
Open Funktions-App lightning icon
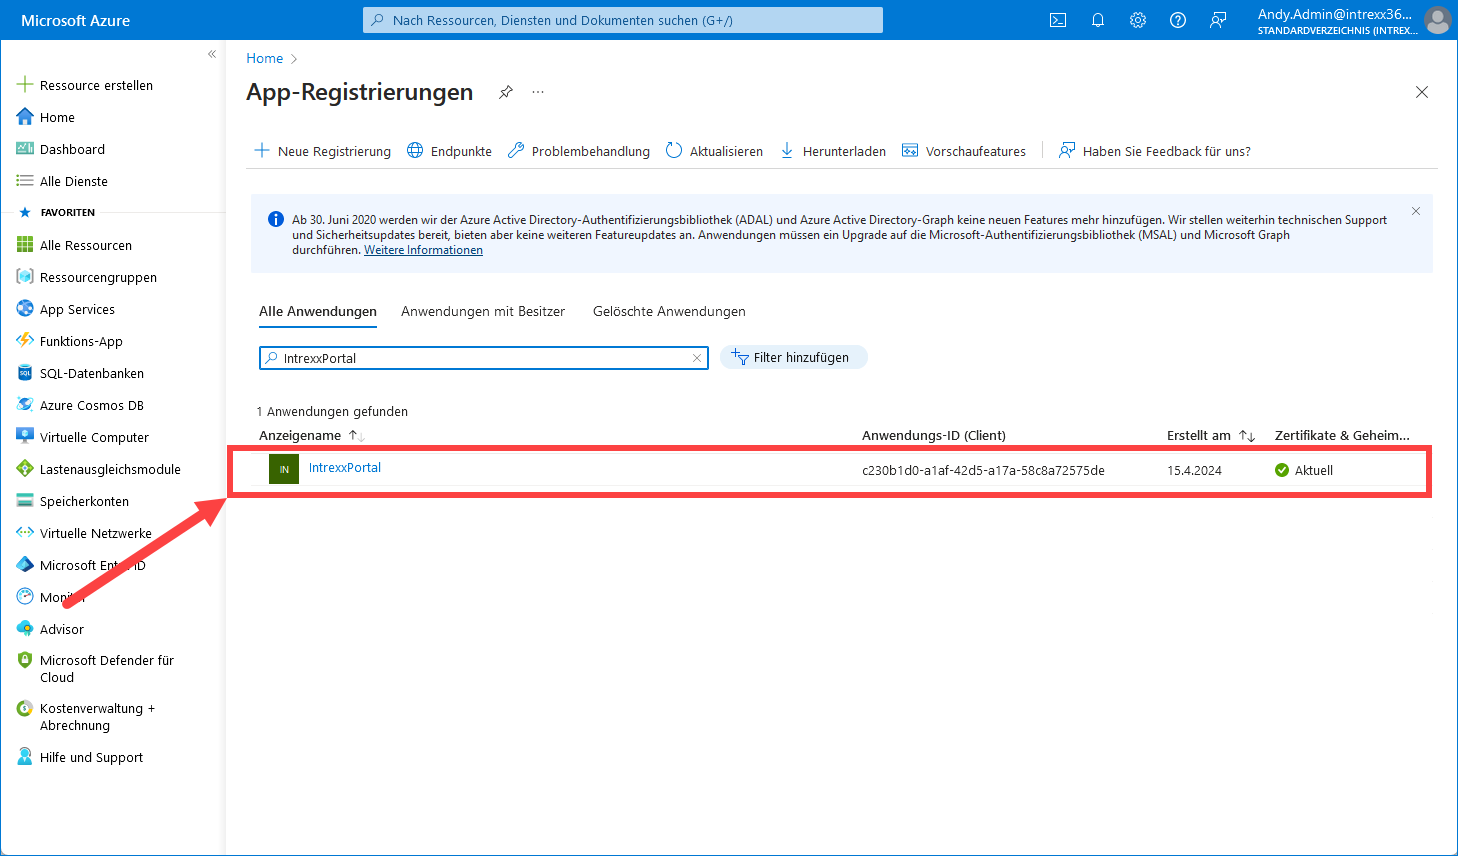[25, 341]
